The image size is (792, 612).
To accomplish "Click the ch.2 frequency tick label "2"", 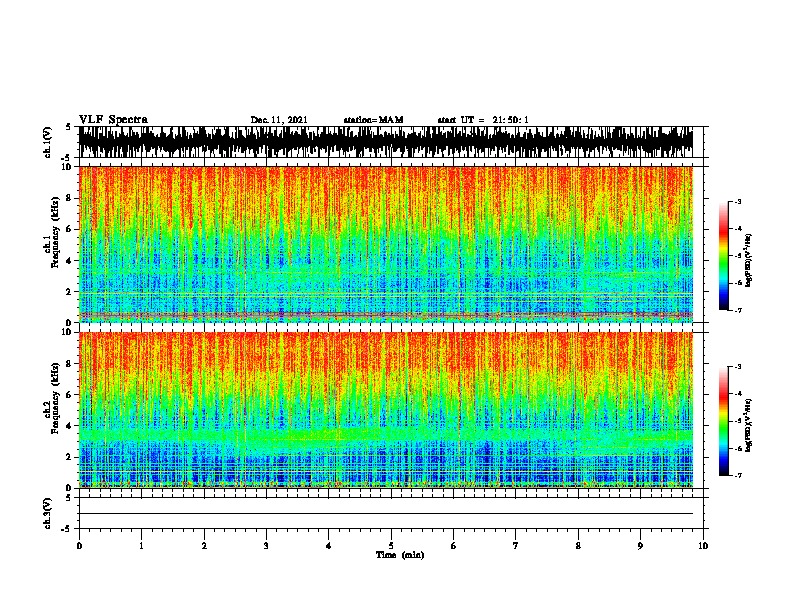I will pos(70,457).
